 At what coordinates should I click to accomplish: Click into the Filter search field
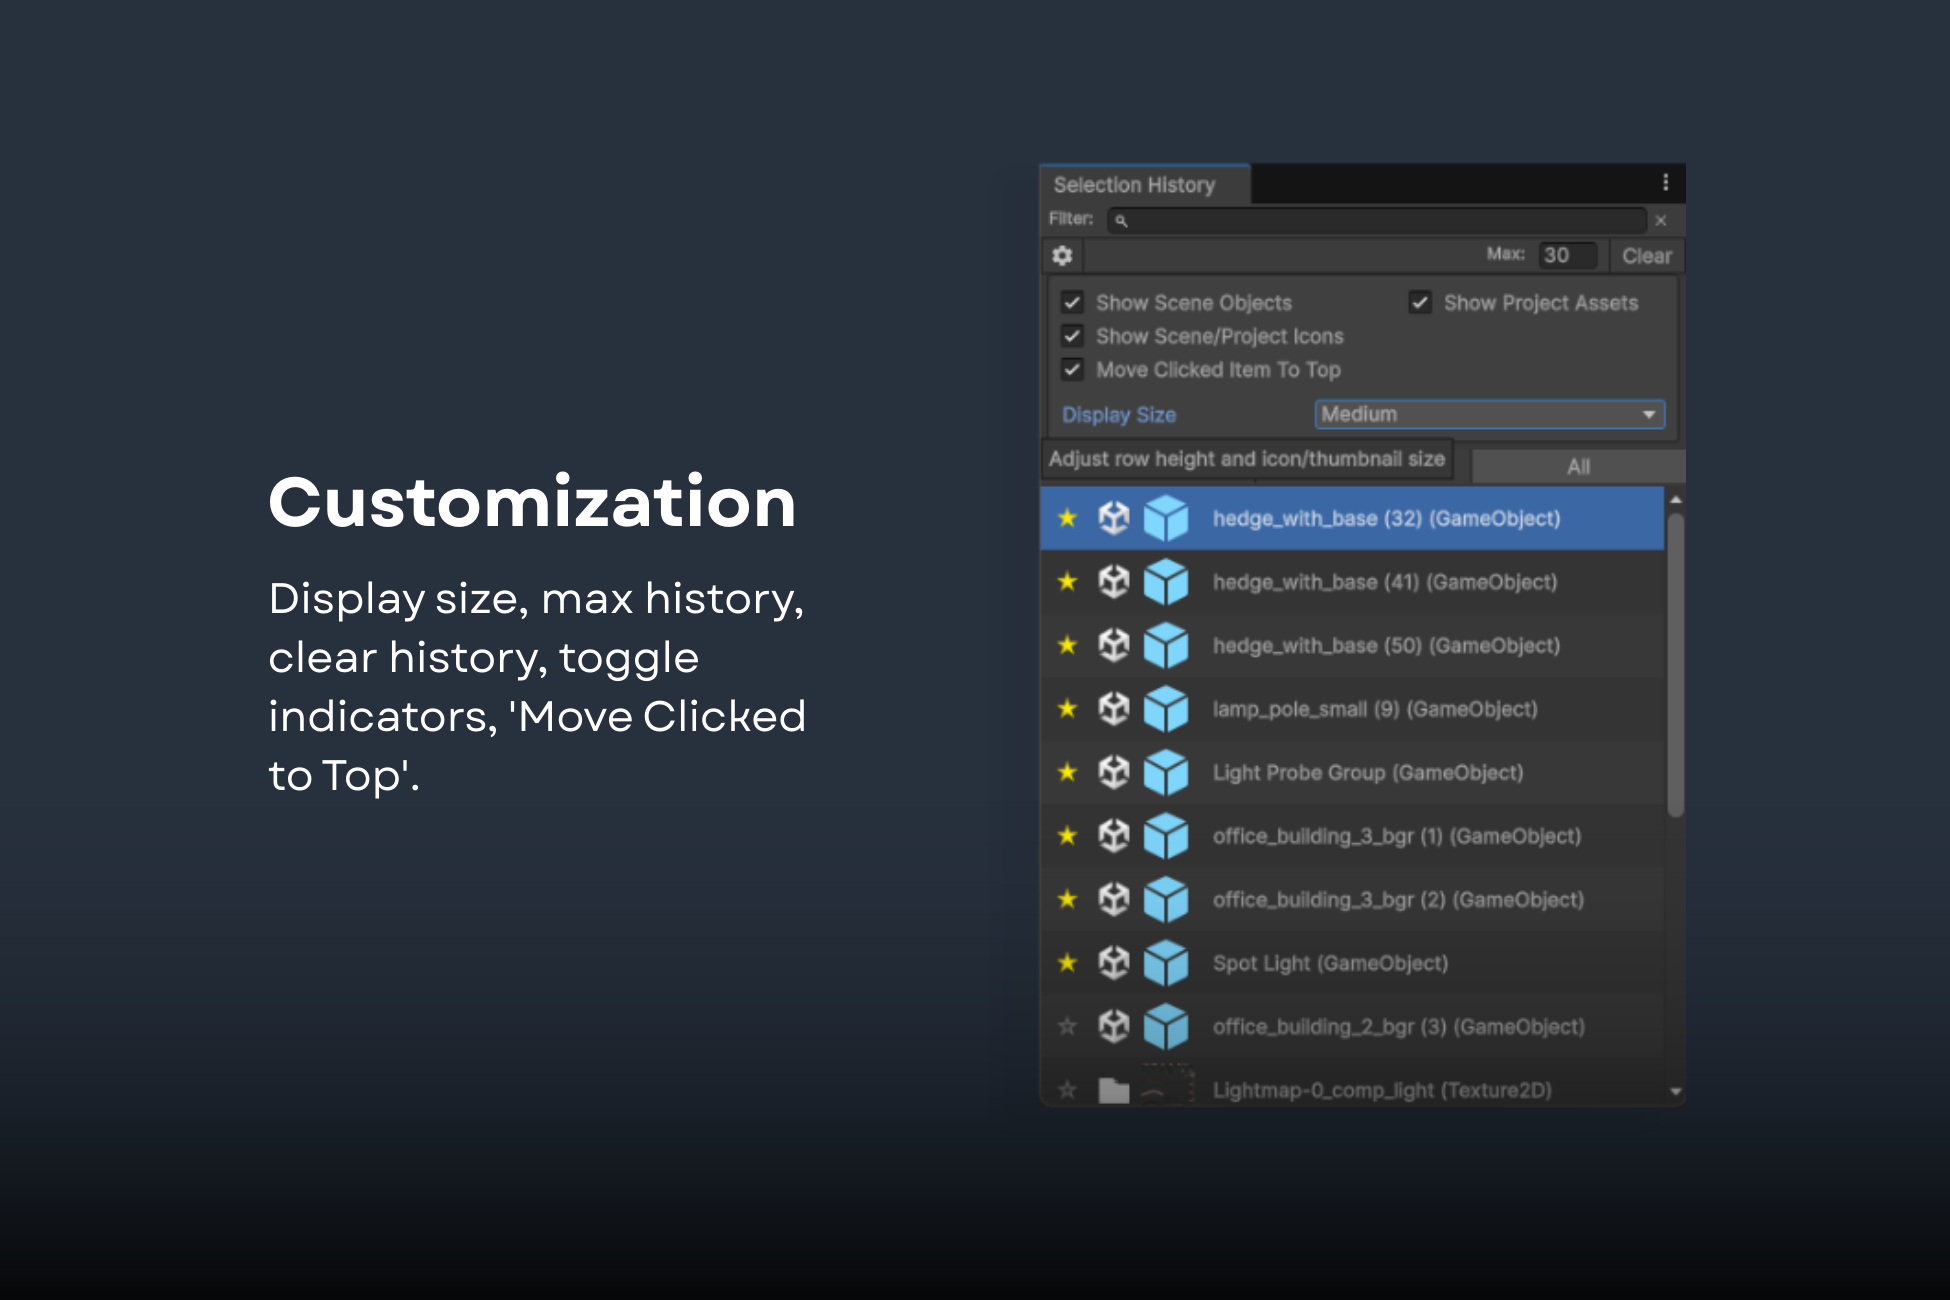click(1380, 220)
